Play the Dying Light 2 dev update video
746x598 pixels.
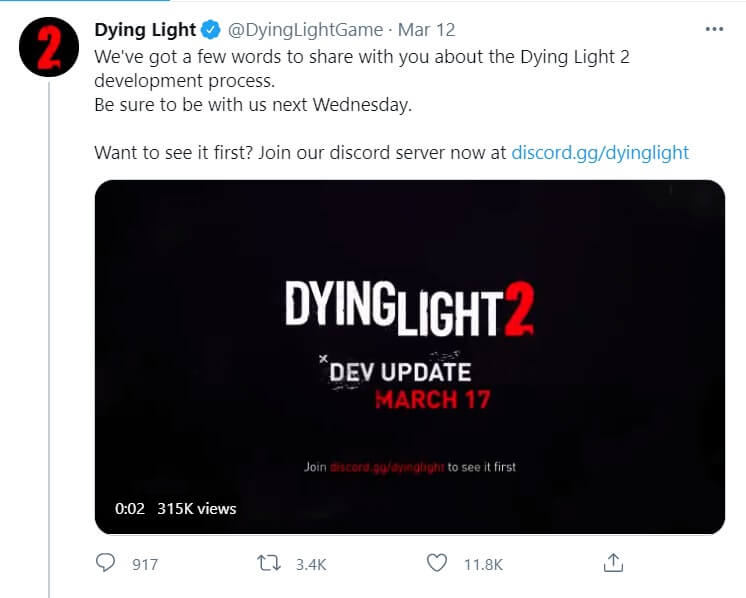(x=409, y=357)
